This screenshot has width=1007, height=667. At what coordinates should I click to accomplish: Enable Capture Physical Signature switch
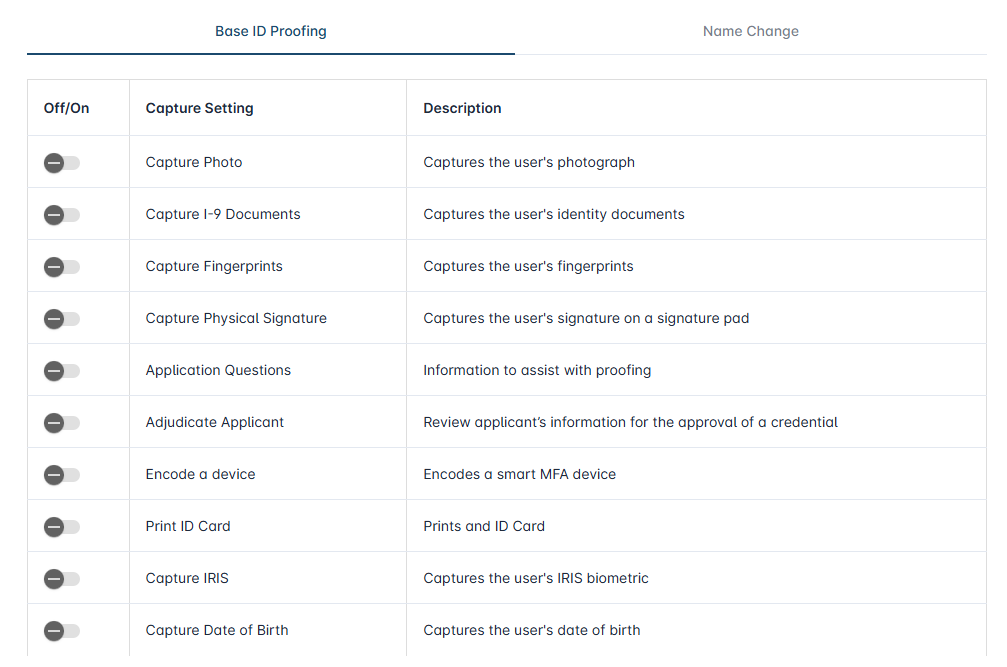pos(62,319)
